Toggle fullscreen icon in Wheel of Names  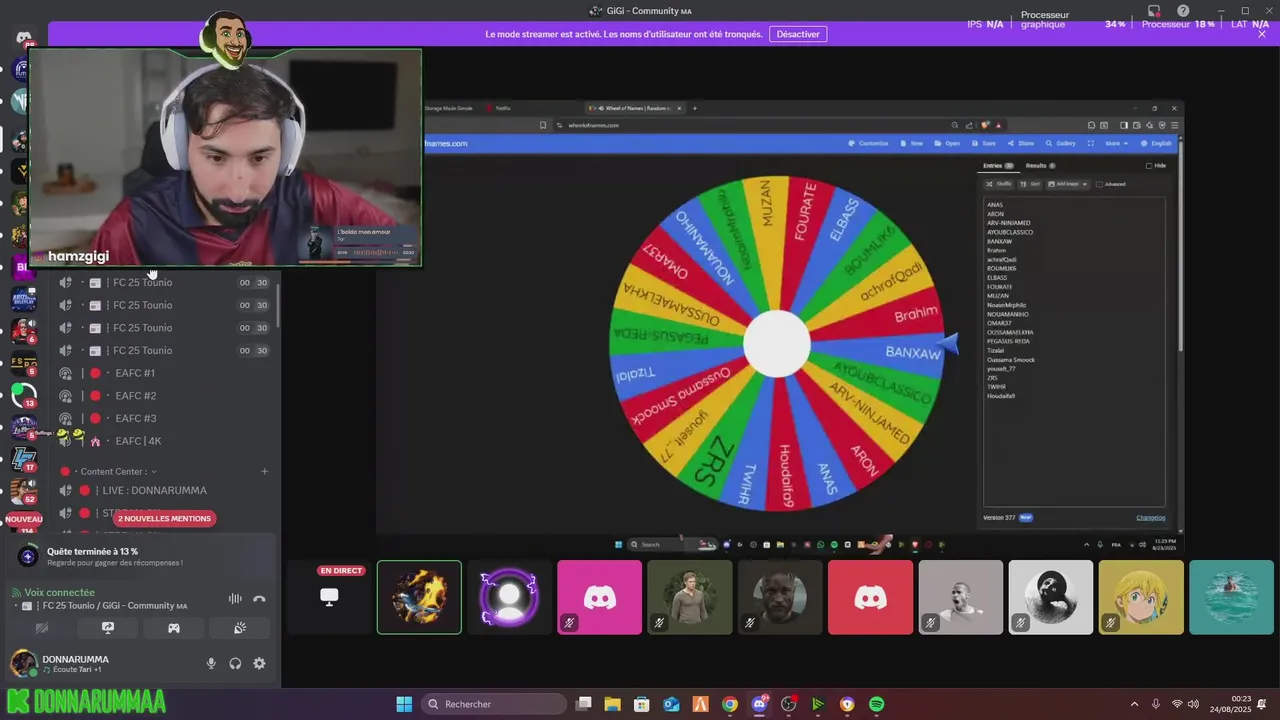tap(1091, 143)
